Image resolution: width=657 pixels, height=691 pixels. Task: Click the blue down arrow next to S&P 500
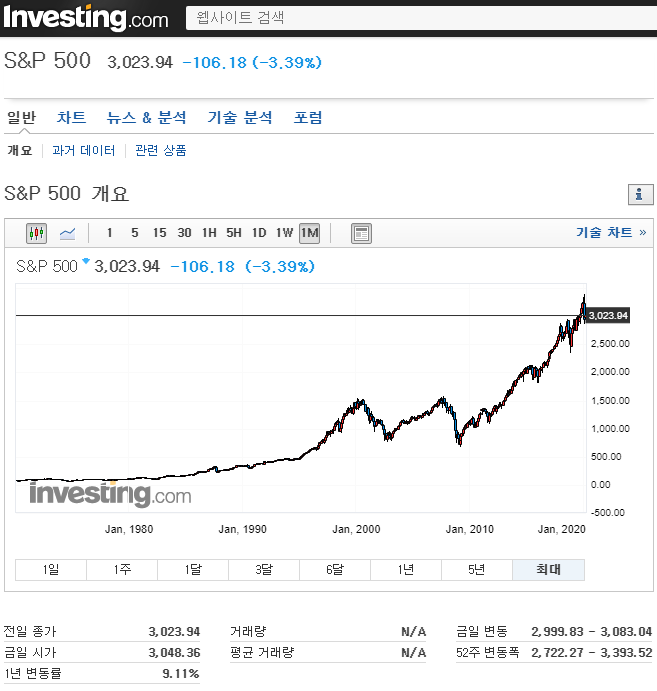pyautogui.click(x=86, y=260)
